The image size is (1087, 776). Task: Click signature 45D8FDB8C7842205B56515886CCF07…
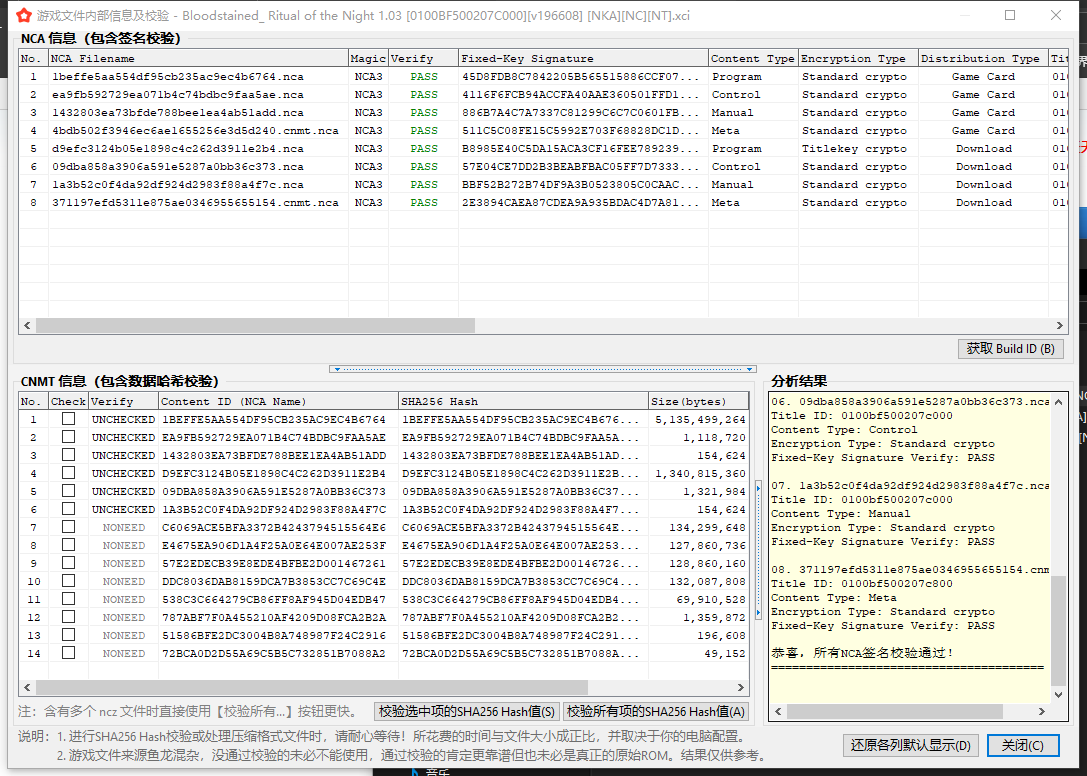pos(580,76)
